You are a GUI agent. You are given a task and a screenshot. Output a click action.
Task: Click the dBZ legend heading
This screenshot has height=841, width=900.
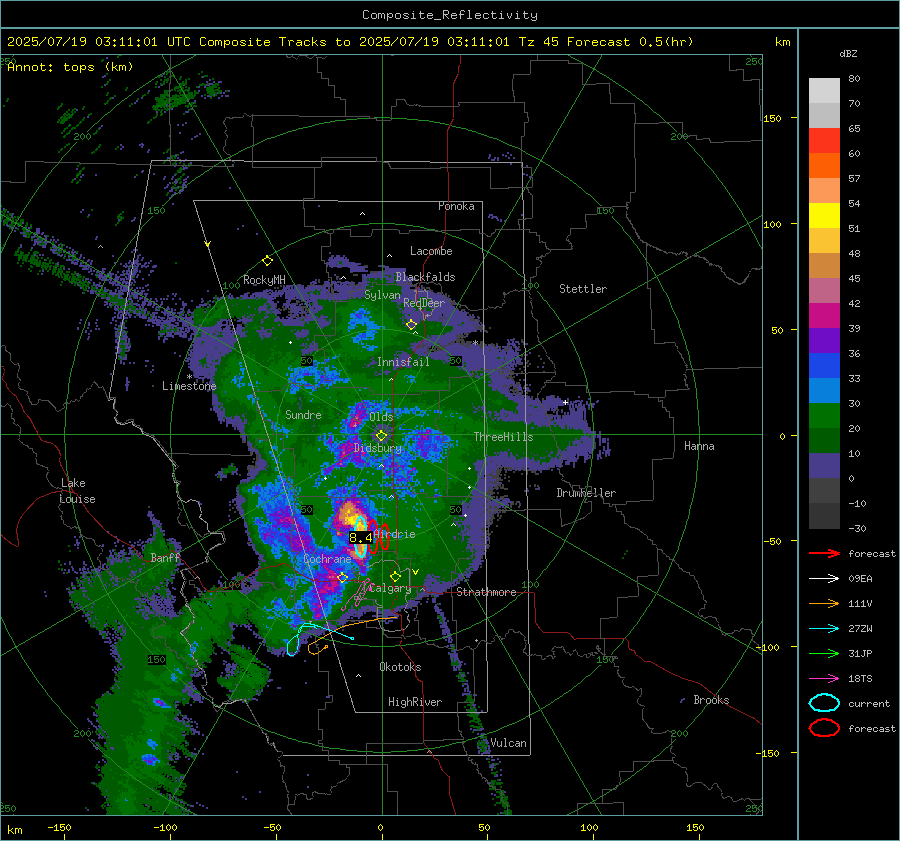click(848, 54)
